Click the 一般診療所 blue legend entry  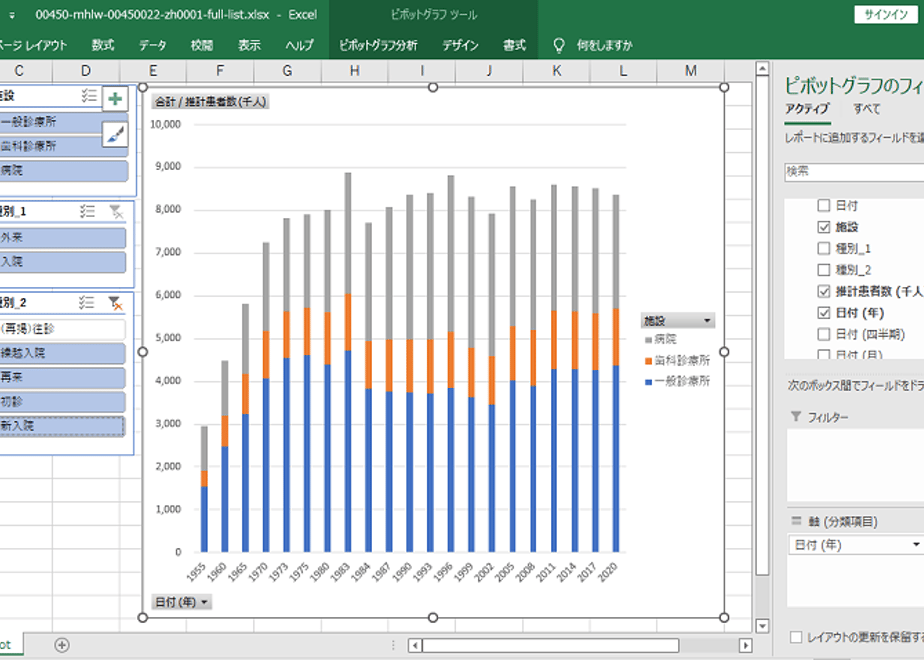678,381
